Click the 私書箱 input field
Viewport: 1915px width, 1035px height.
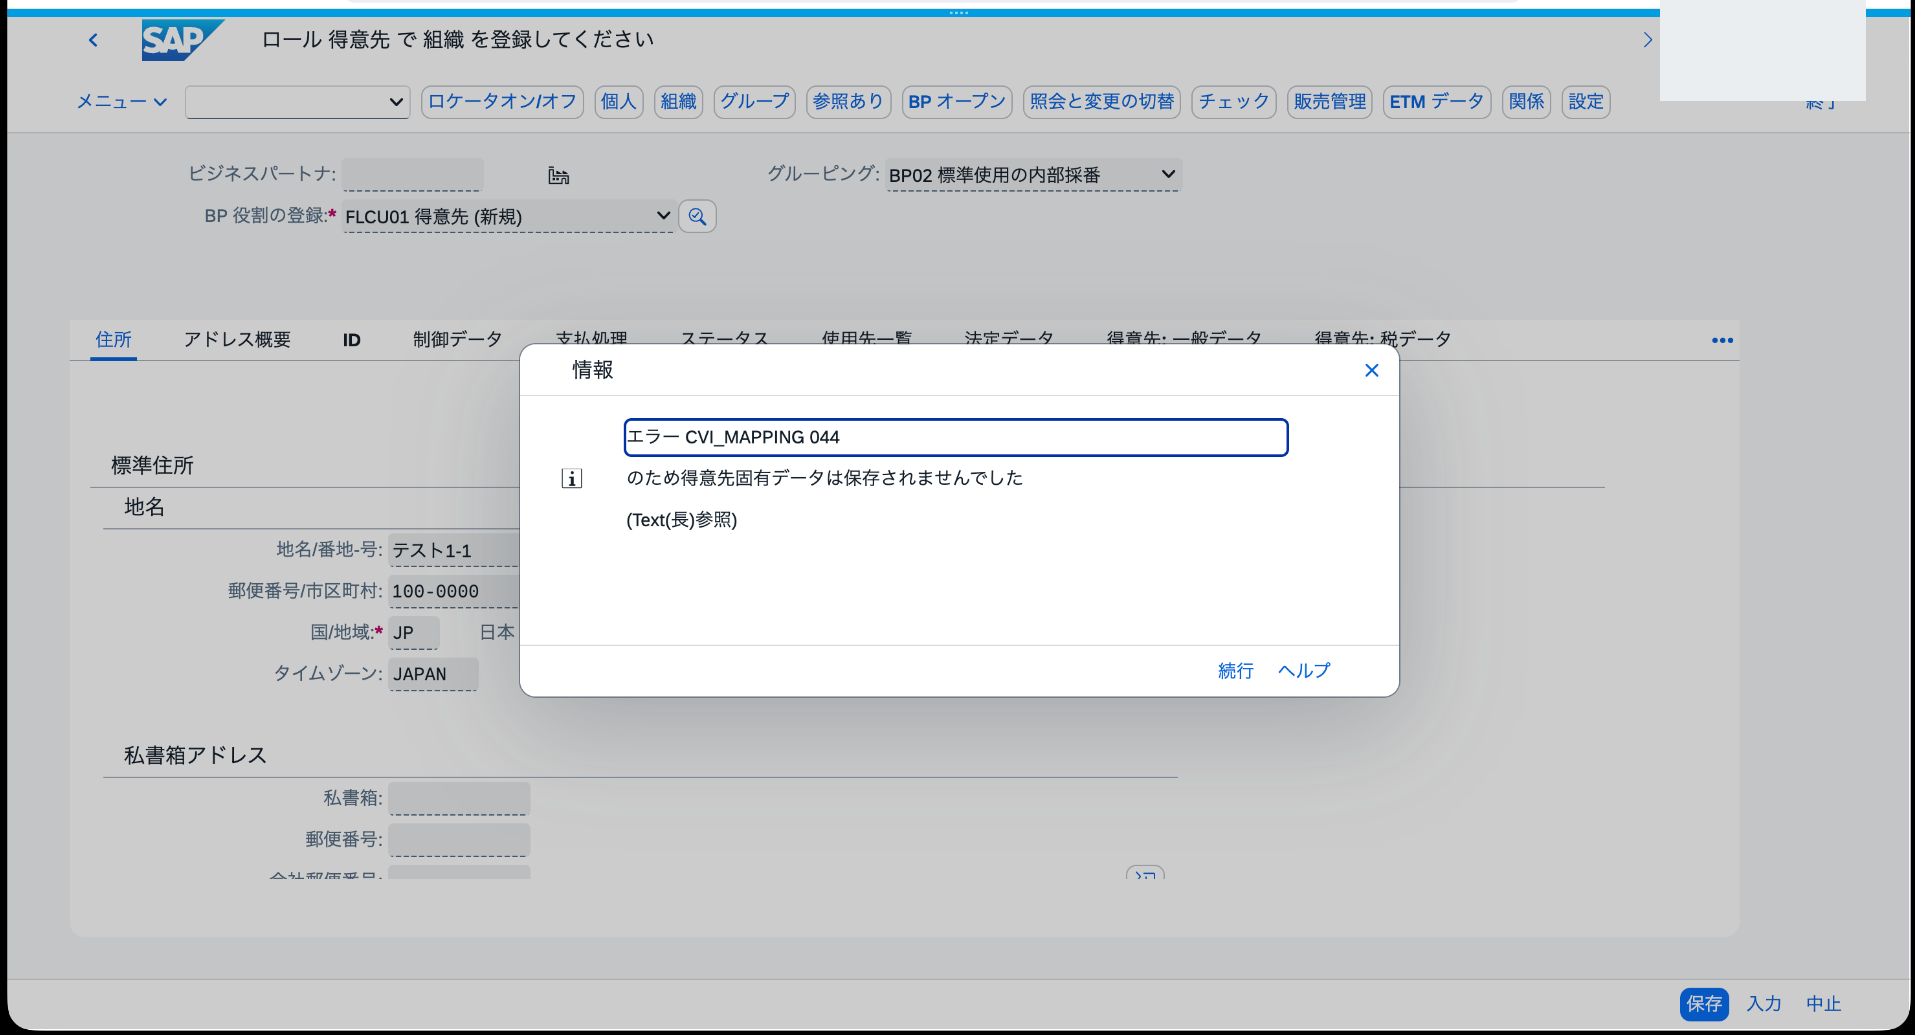(x=459, y=798)
